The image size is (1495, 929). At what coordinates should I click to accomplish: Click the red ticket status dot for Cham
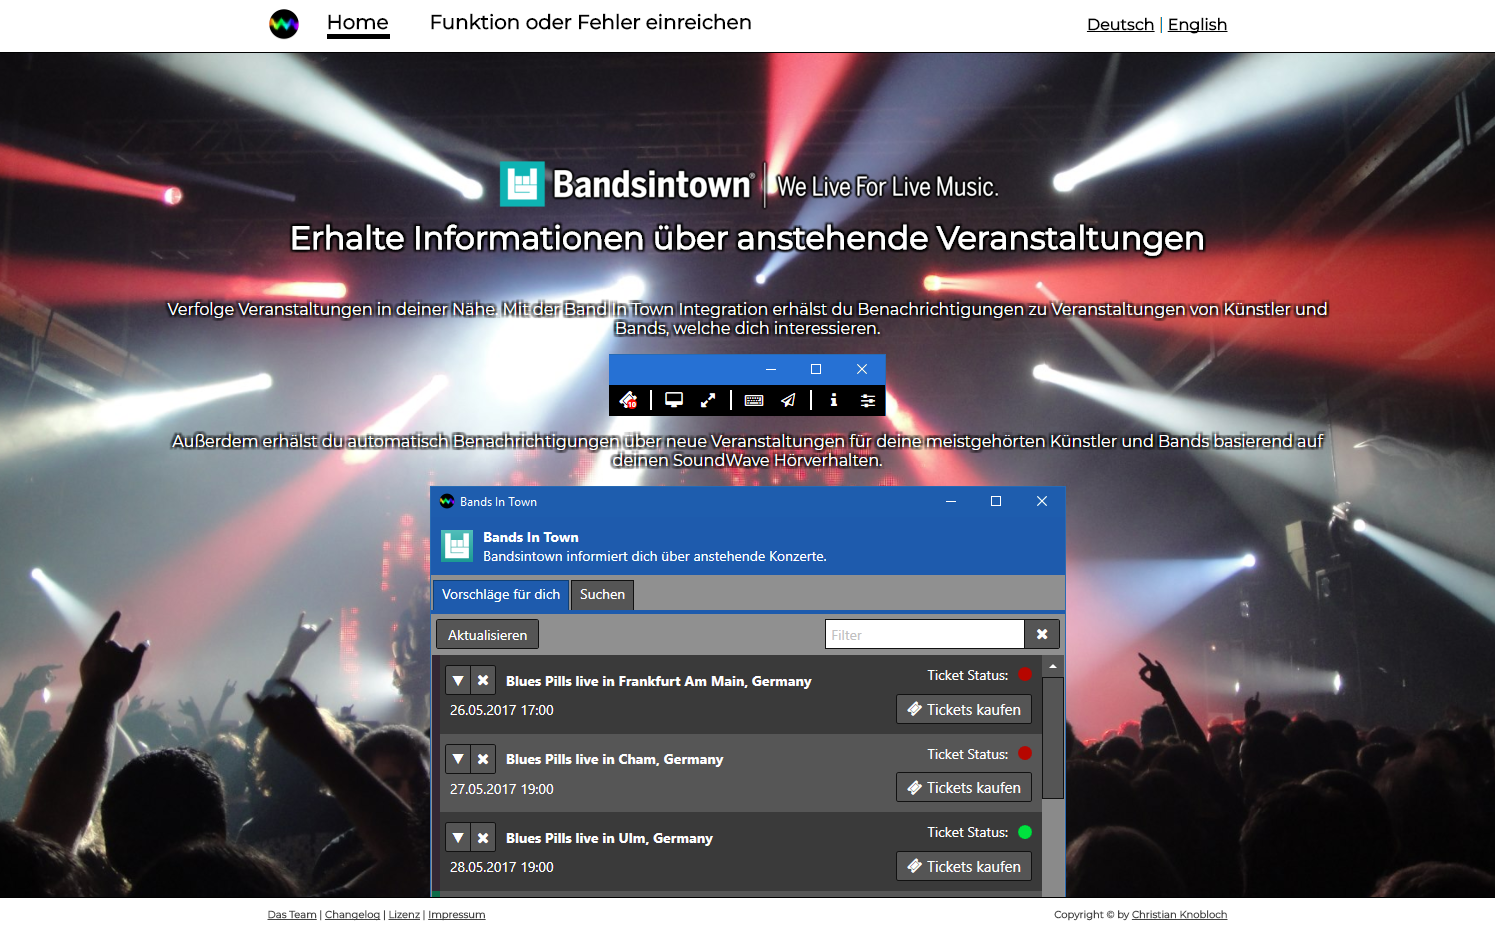1025,754
